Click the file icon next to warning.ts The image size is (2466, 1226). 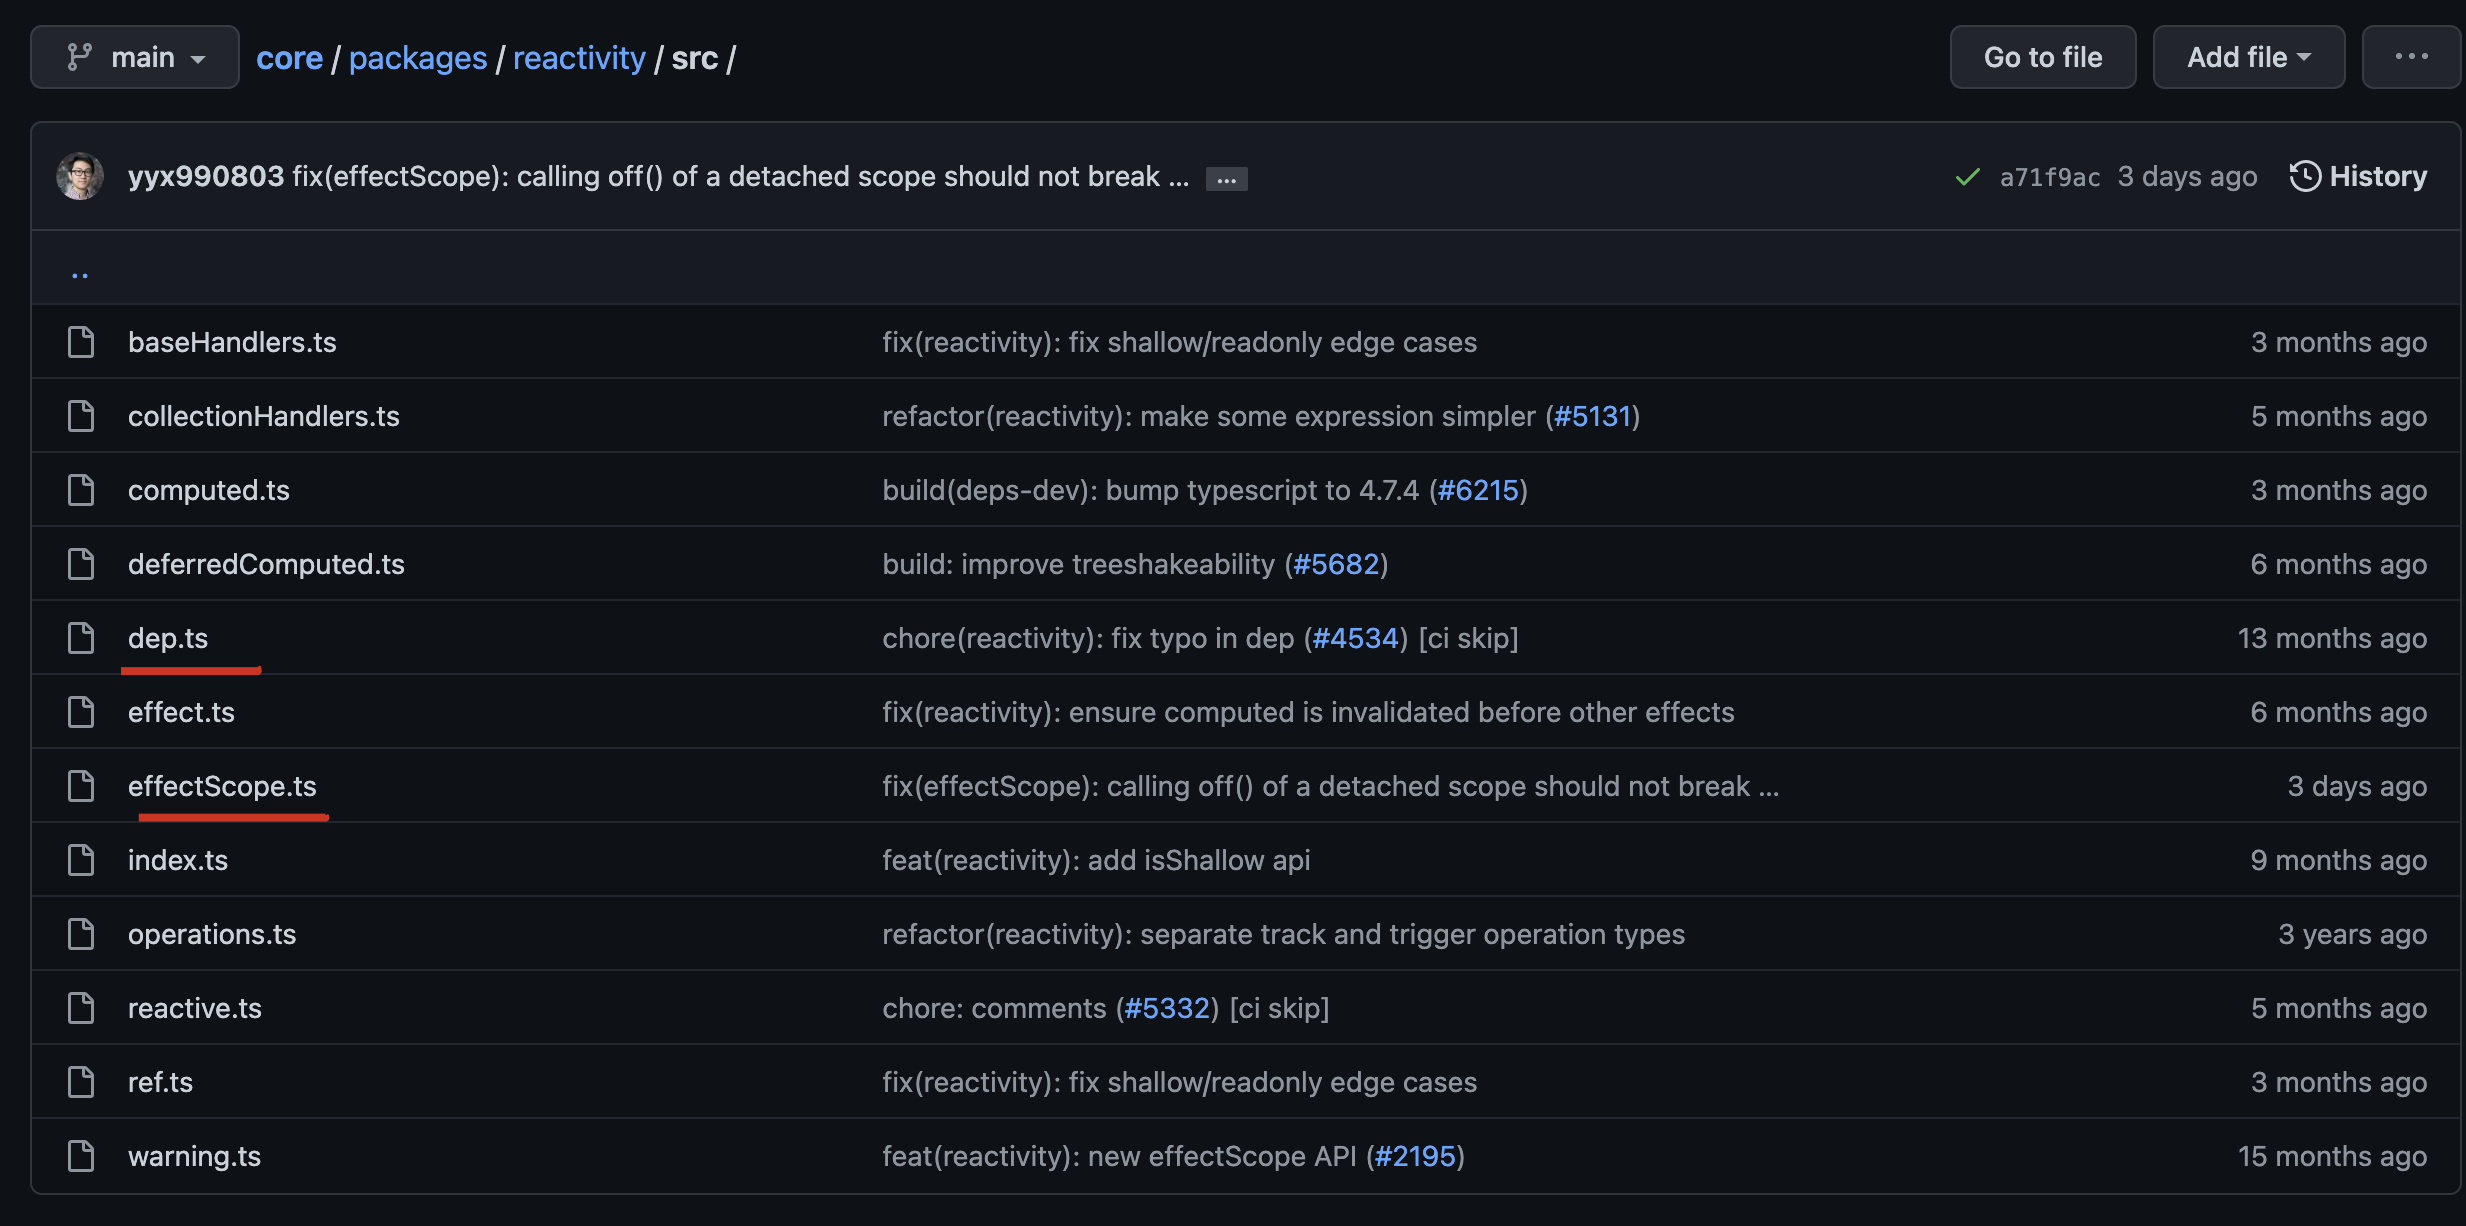pos(81,1156)
